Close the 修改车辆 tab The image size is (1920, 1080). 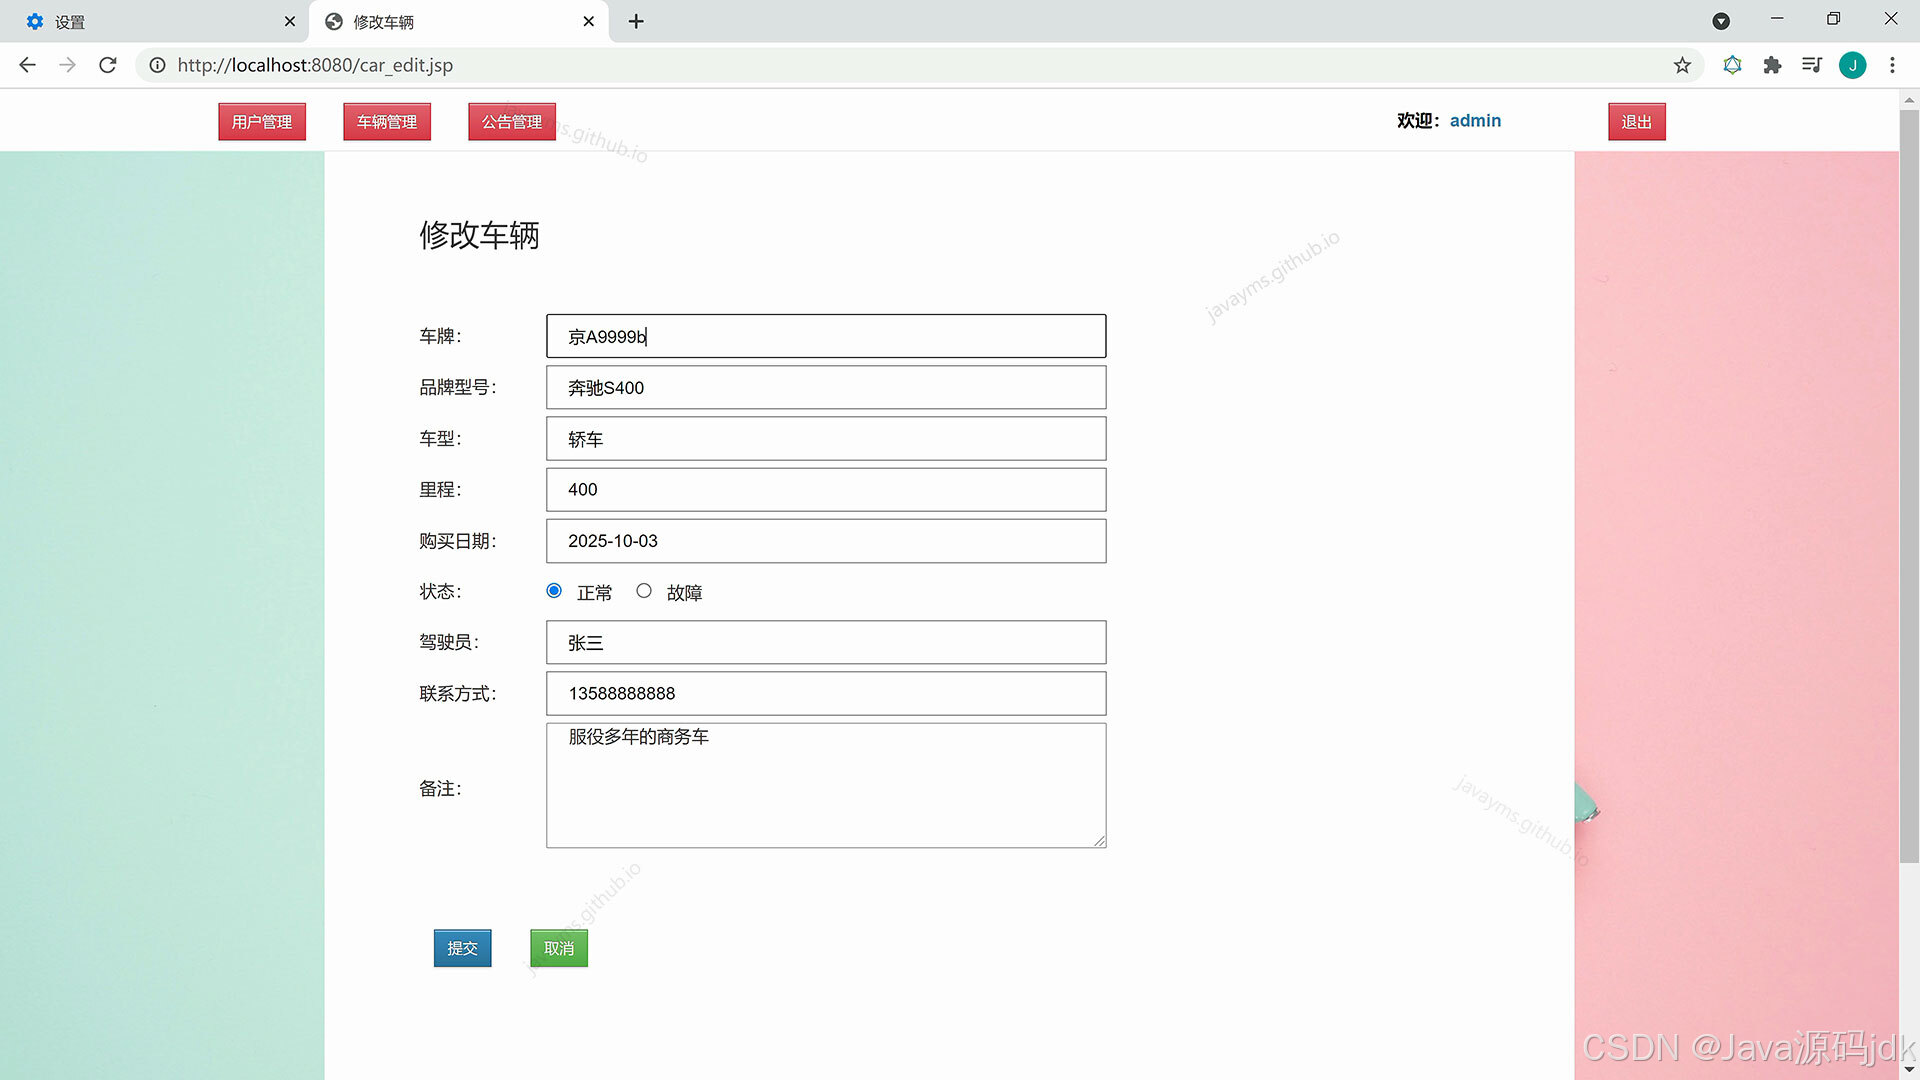tap(588, 21)
